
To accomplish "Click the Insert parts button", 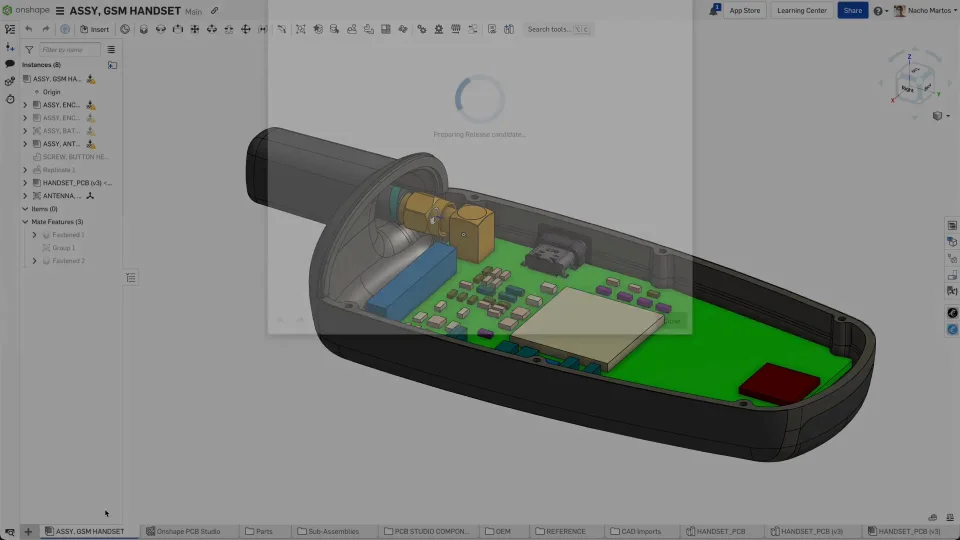I will [x=95, y=29].
